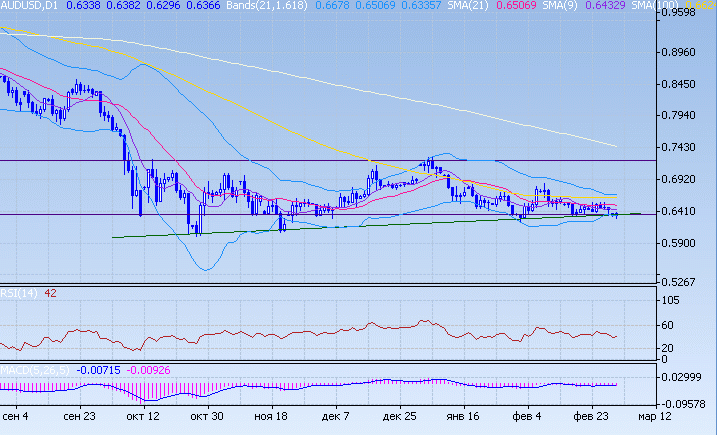Select the 'дек 25' date marker
The height and width of the screenshot is (435, 717).
click(400, 415)
